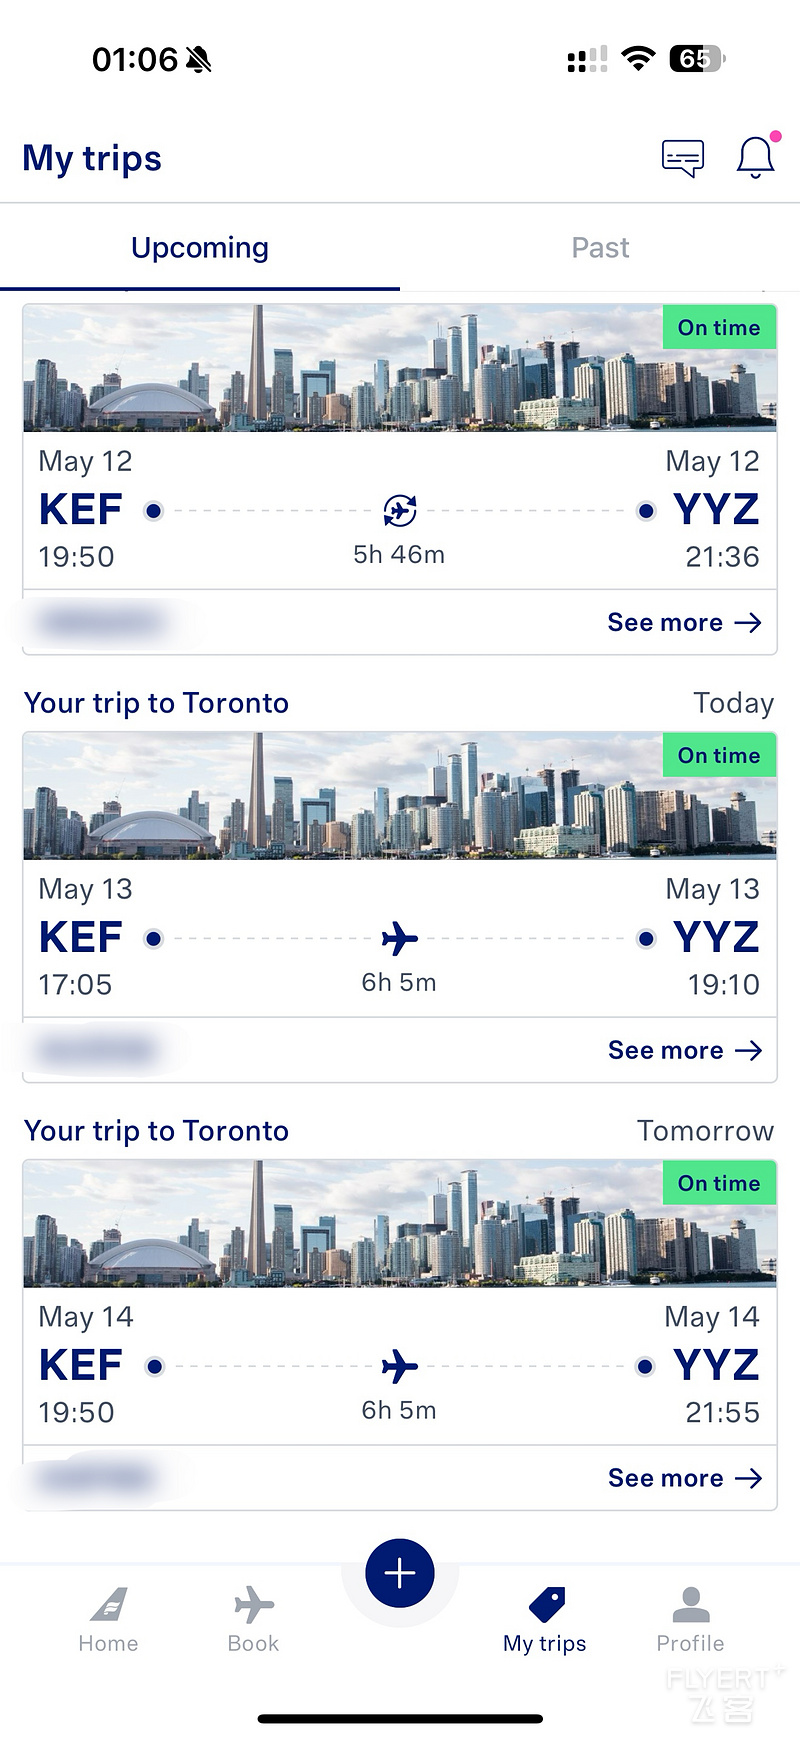Select My trips tag icon
The height and width of the screenshot is (1738, 800).
(x=546, y=1605)
